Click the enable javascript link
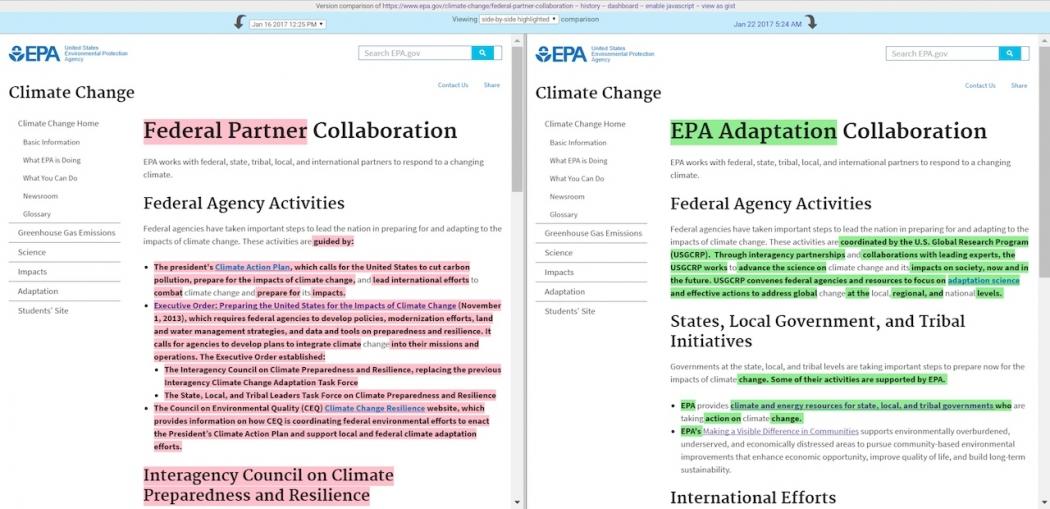 668,5
